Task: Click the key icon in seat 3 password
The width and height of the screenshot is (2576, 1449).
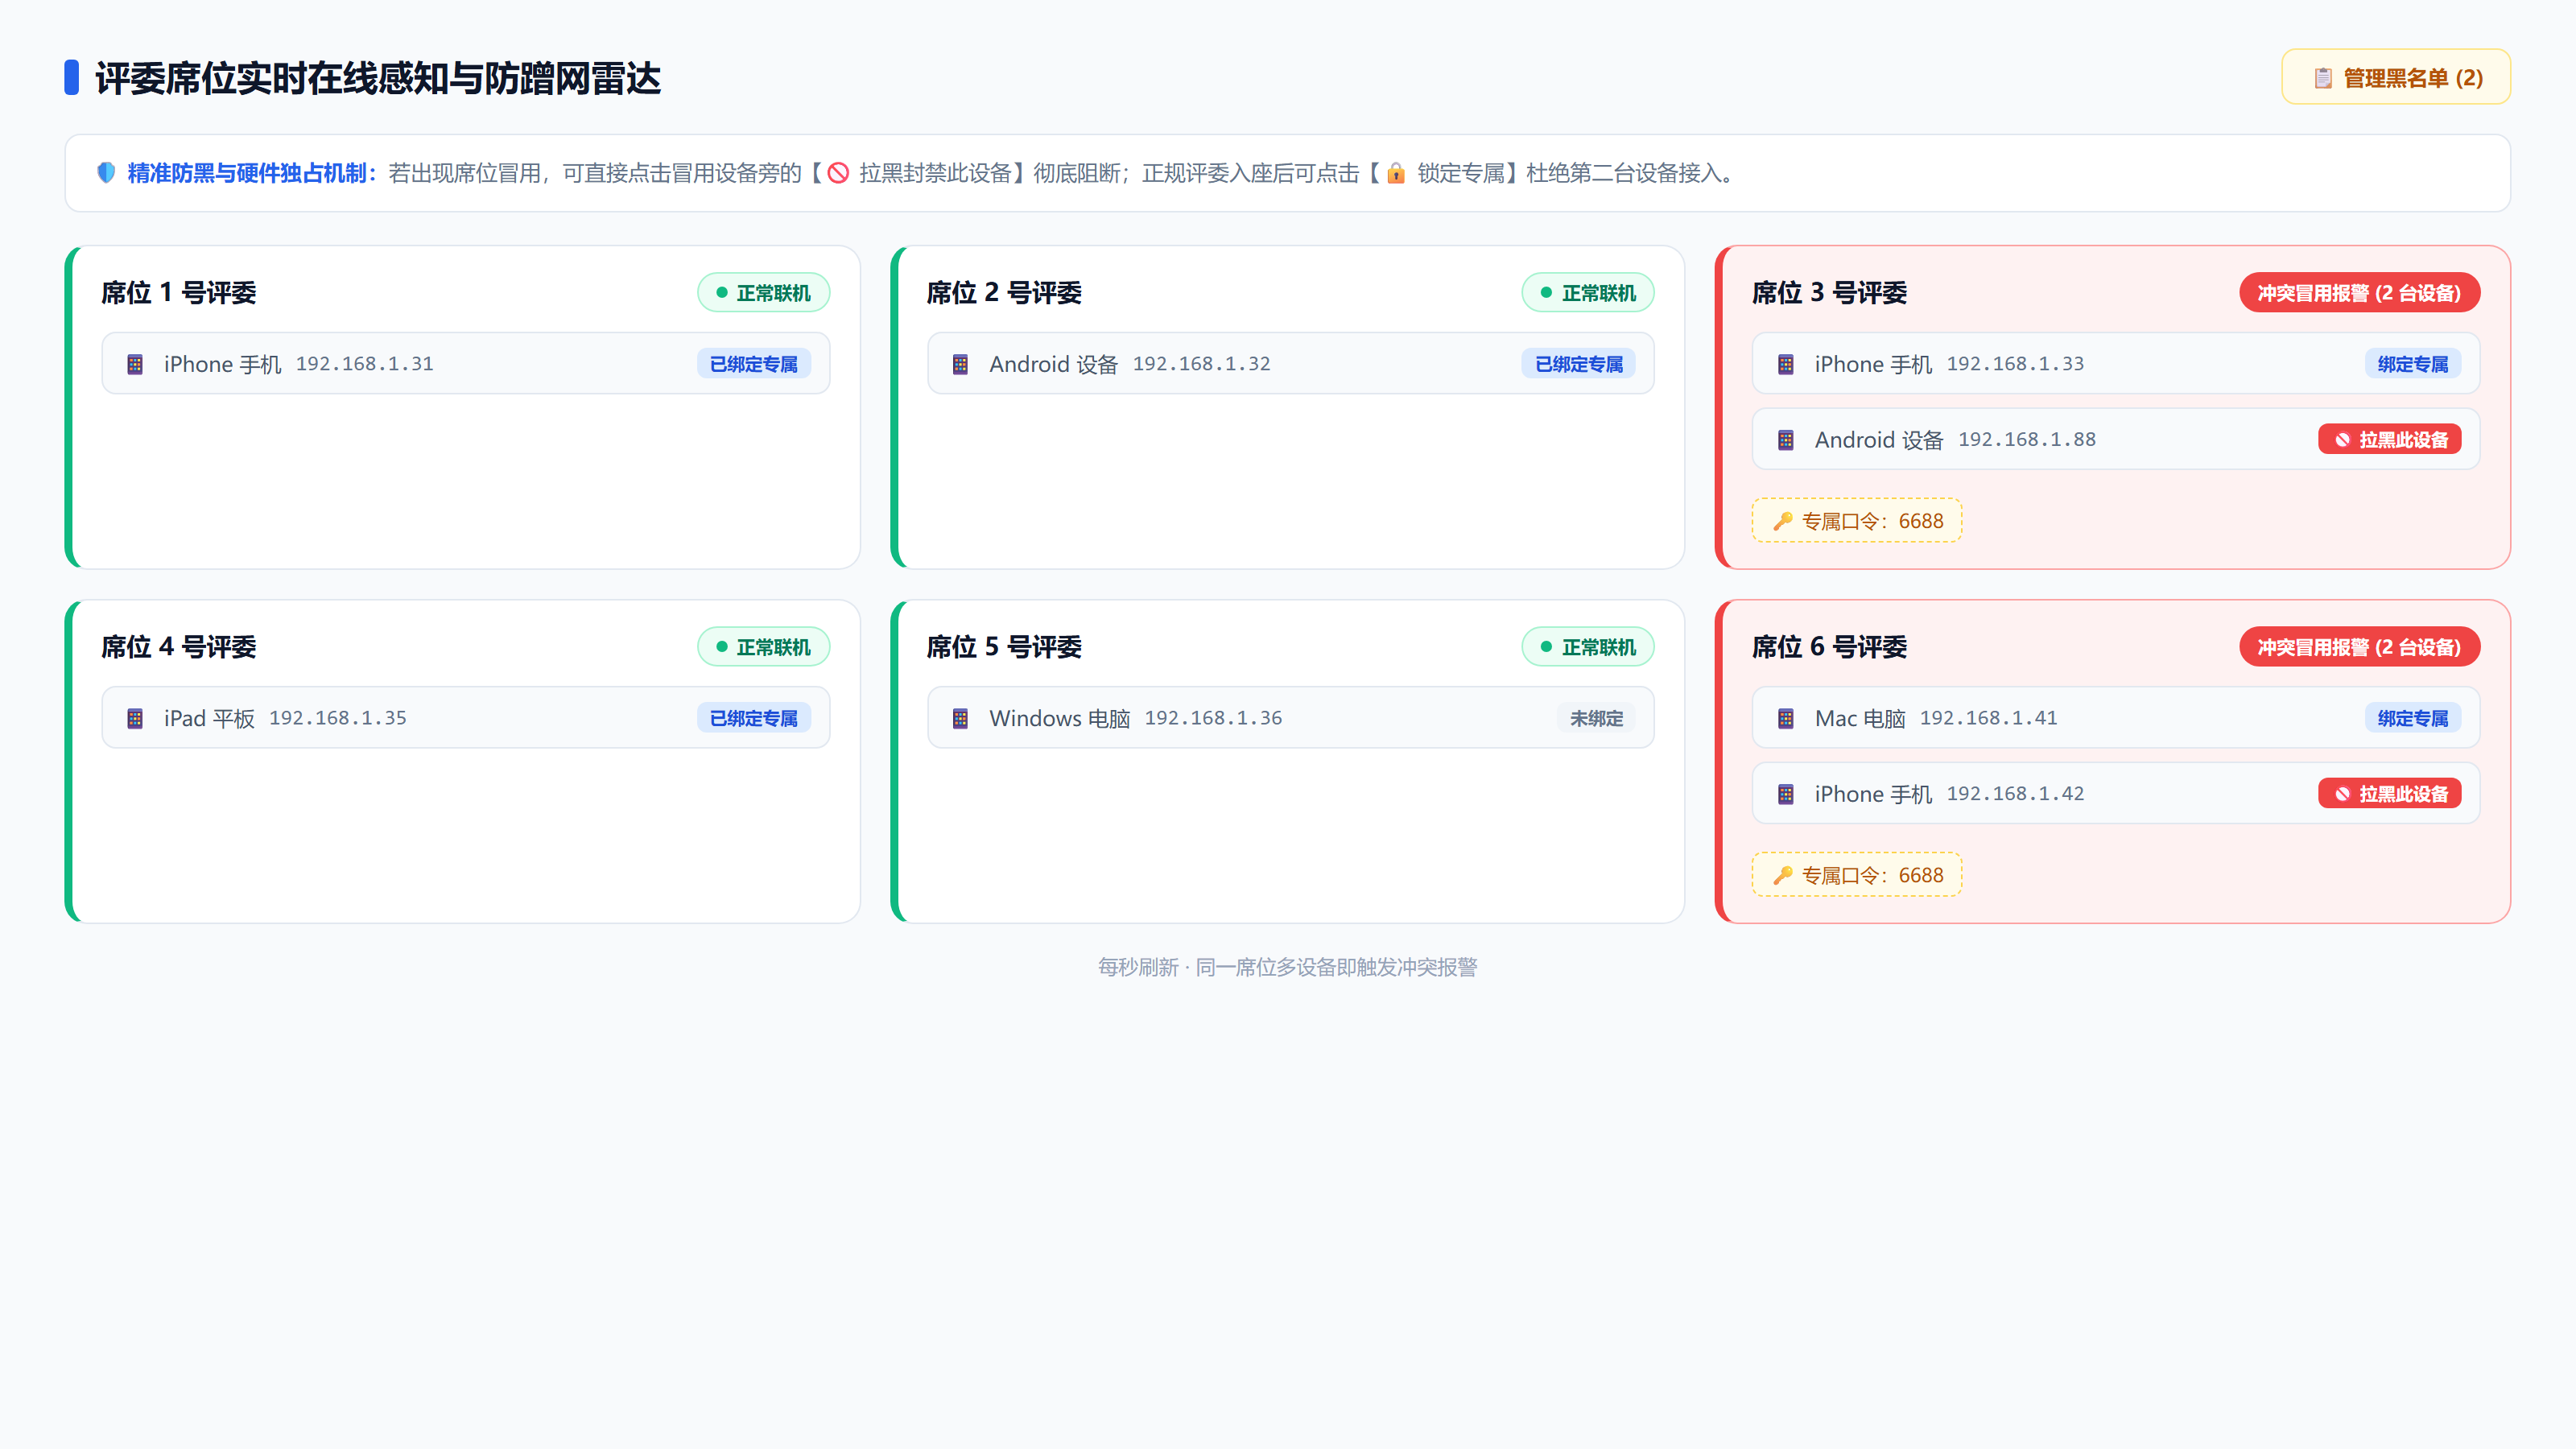Action: click(x=1782, y=521)
